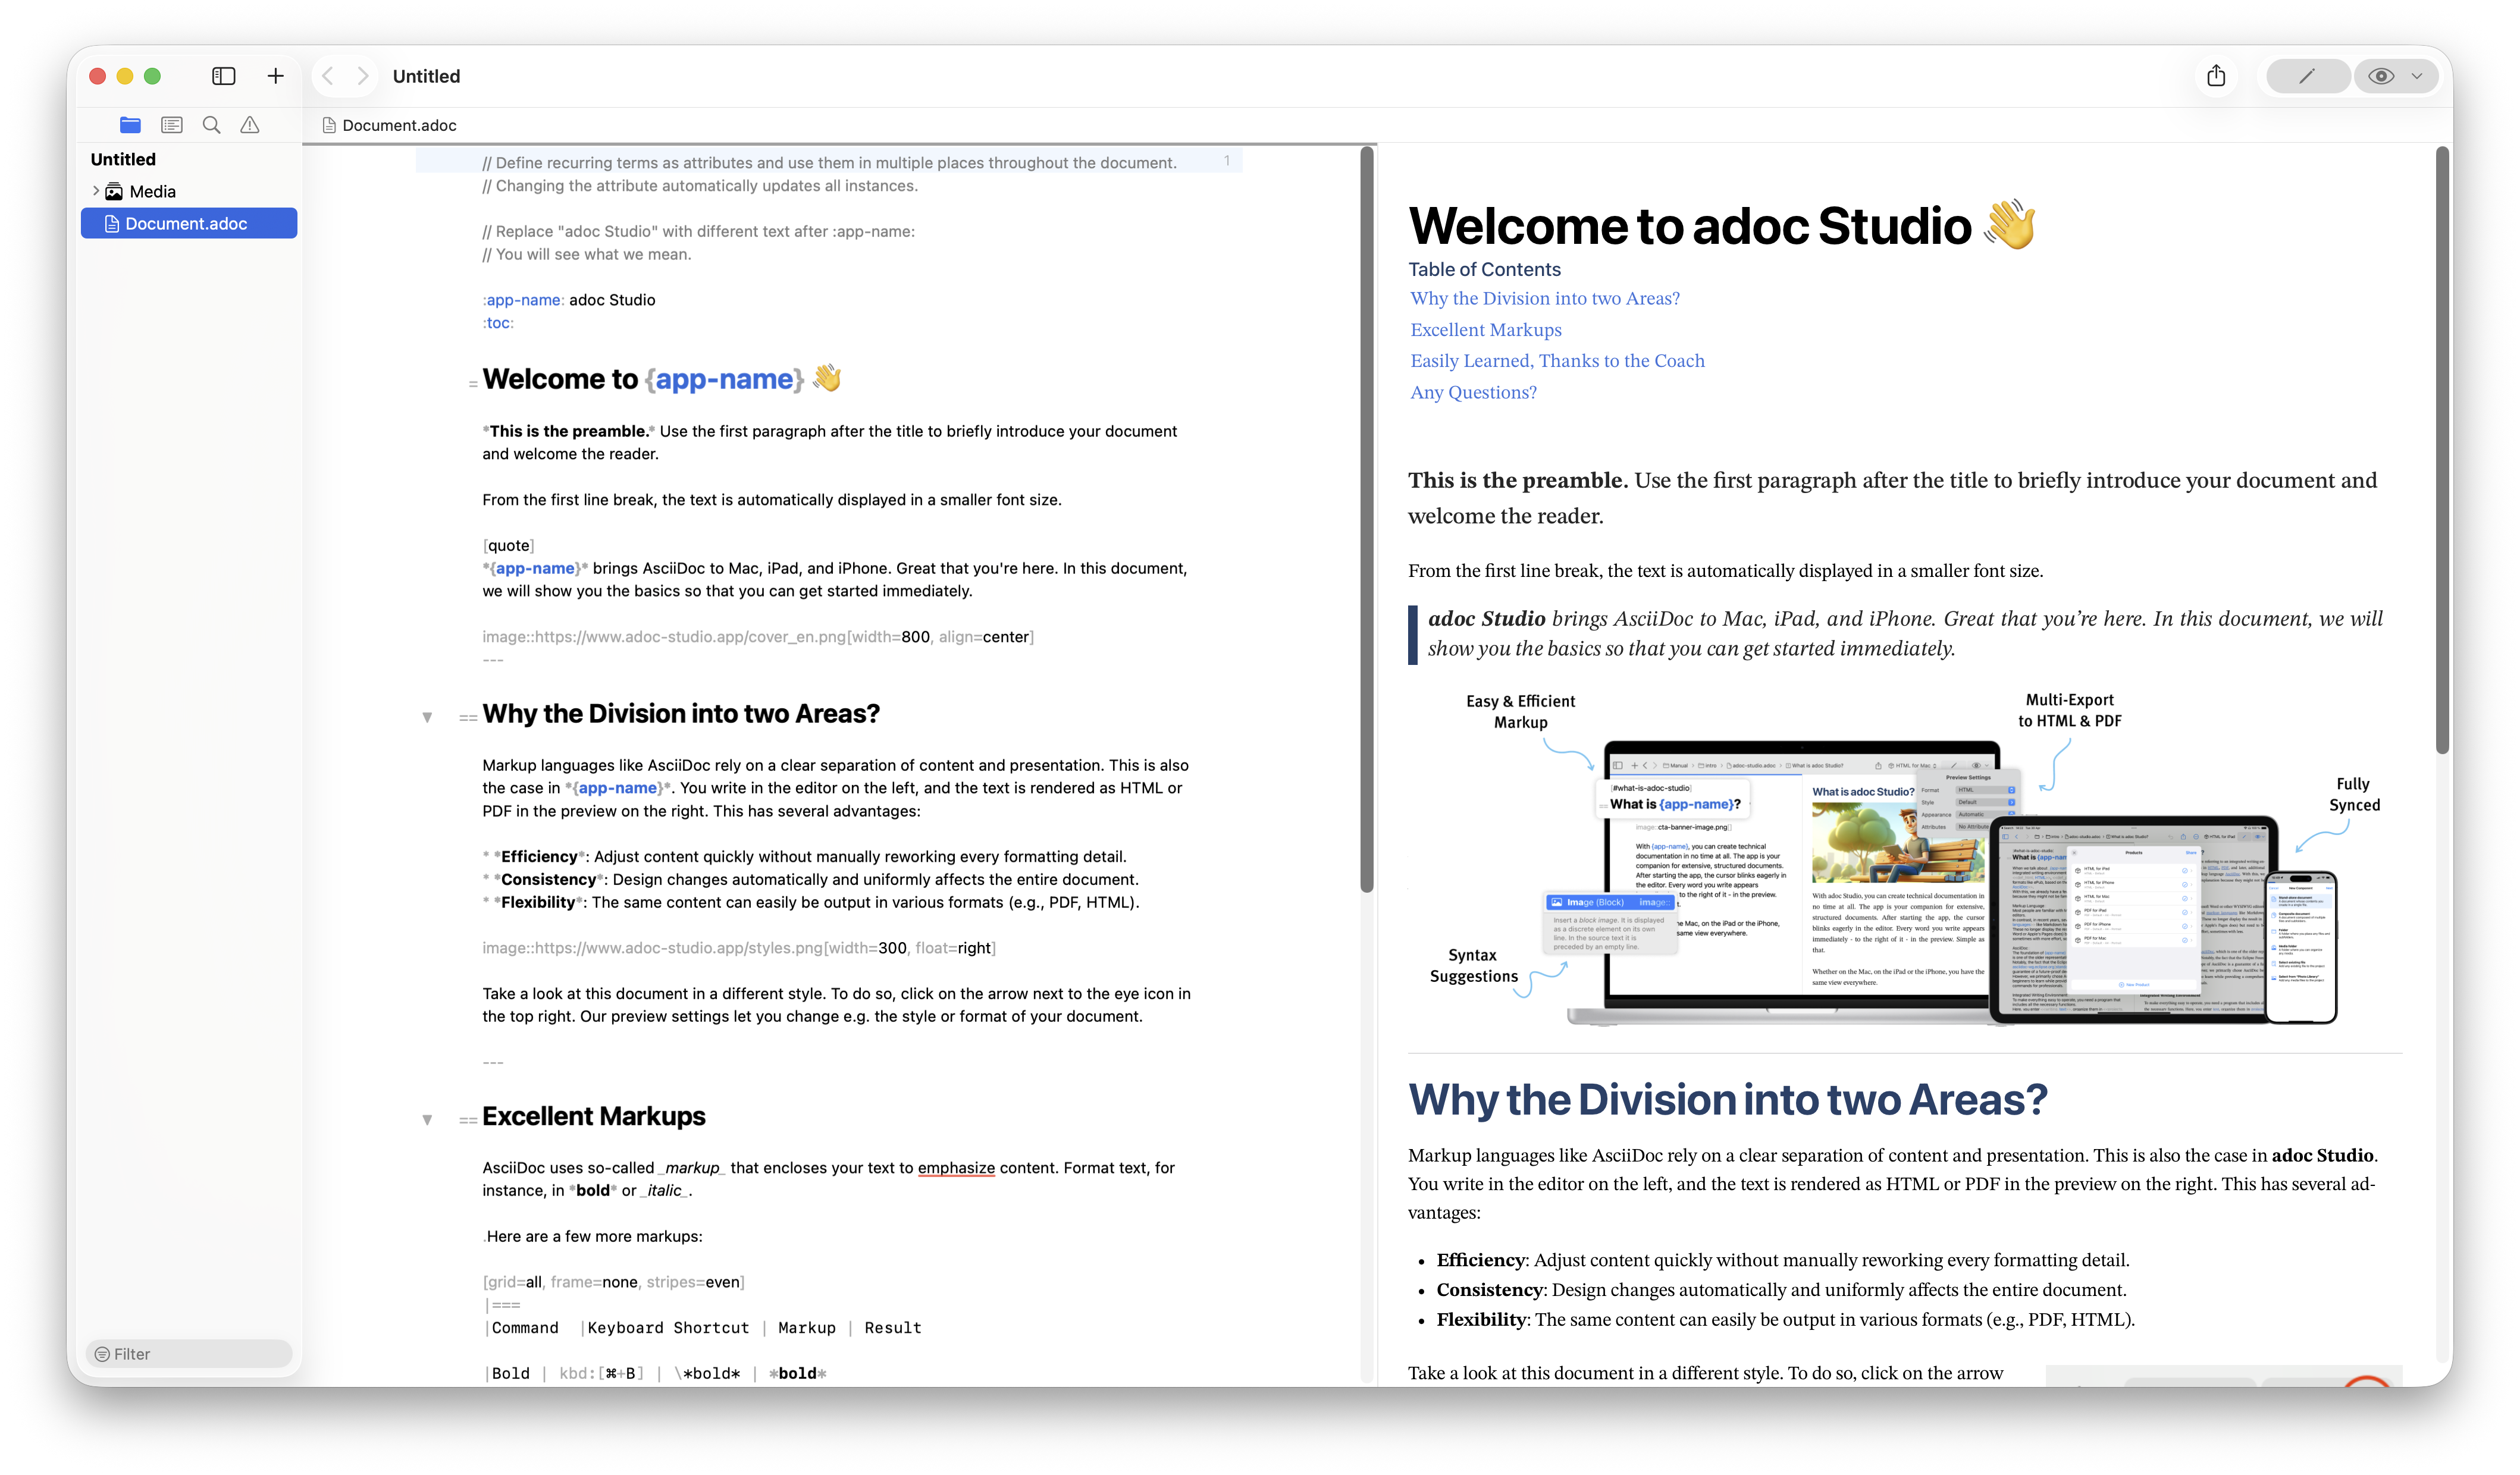Click the 'Excellent Markups' editor heading

pos(593,1116)
